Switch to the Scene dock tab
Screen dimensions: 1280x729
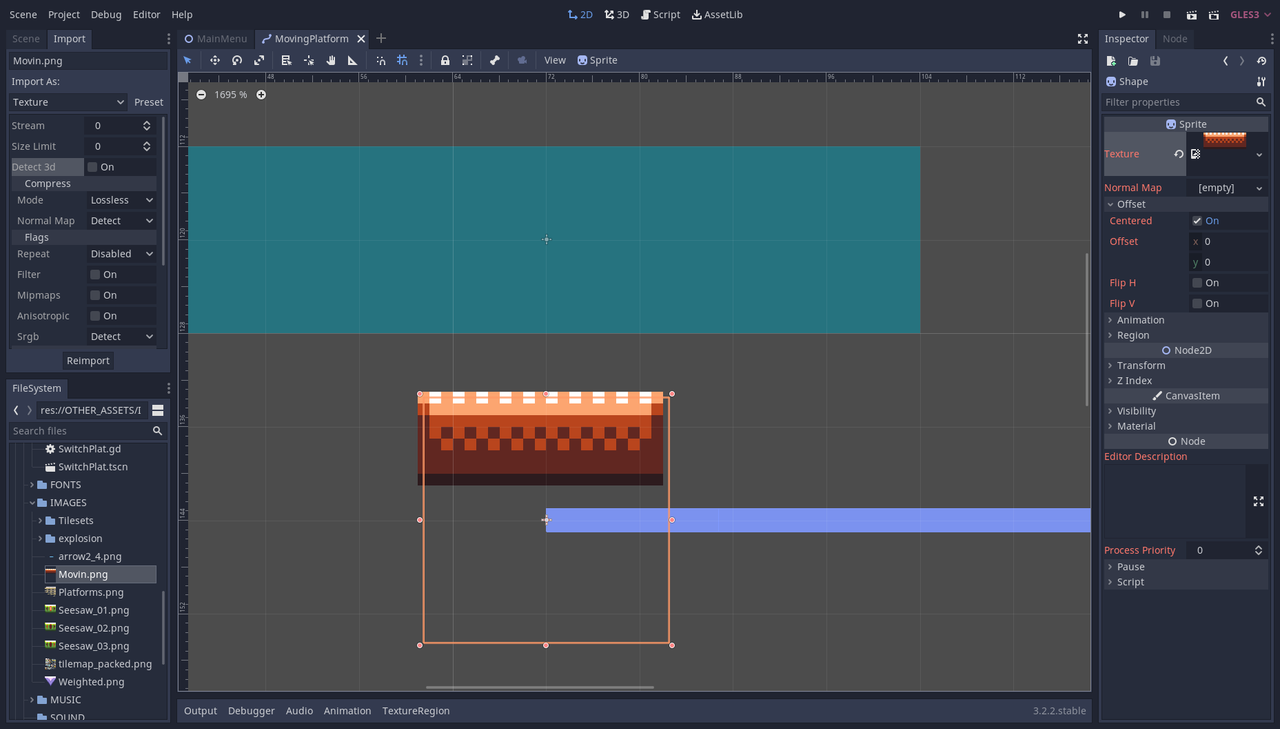26,39
